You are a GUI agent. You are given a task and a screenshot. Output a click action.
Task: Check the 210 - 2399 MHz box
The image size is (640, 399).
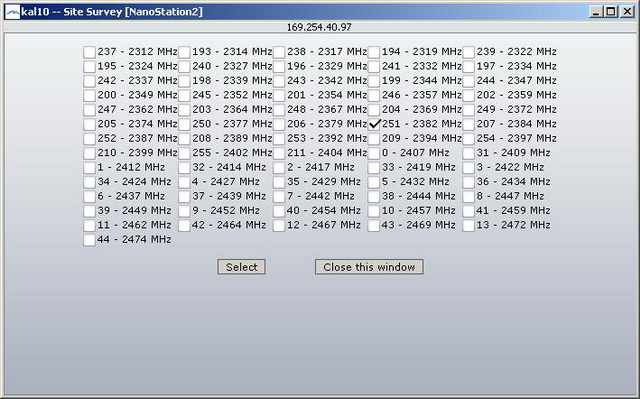click(89, 153)
